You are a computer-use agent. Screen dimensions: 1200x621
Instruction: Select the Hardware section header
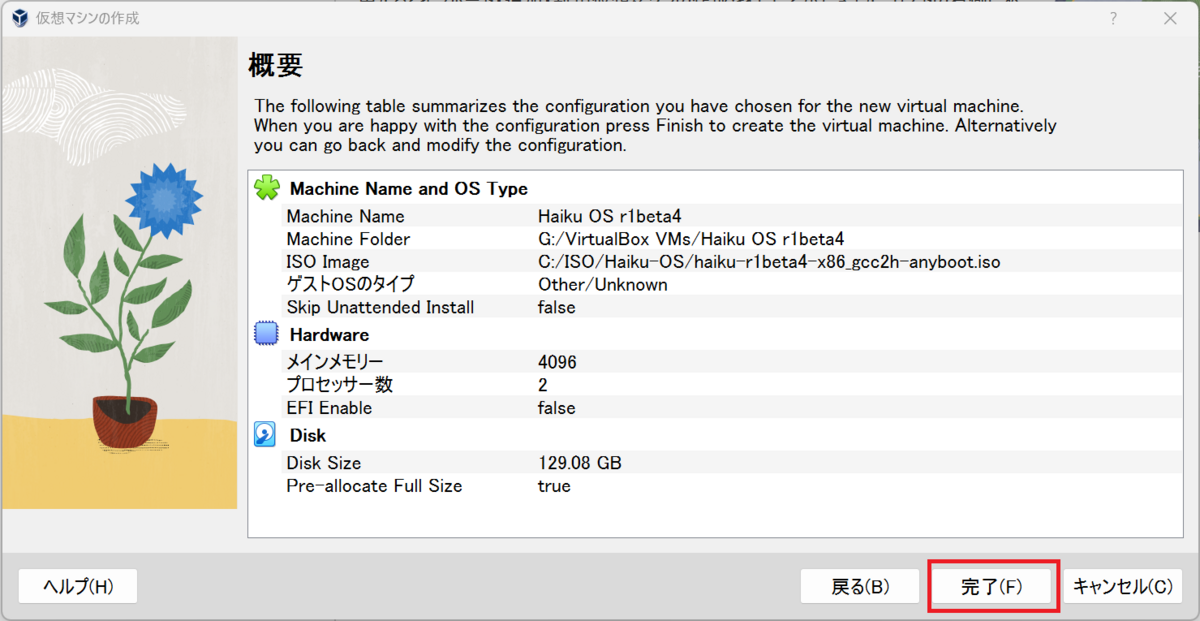point(329,335)
